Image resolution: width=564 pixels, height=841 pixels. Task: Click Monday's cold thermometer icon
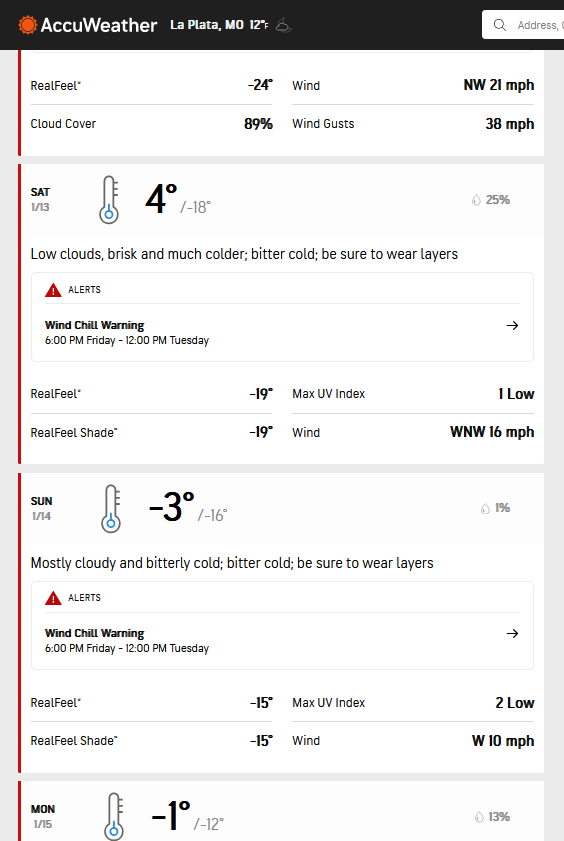point(114,816)
